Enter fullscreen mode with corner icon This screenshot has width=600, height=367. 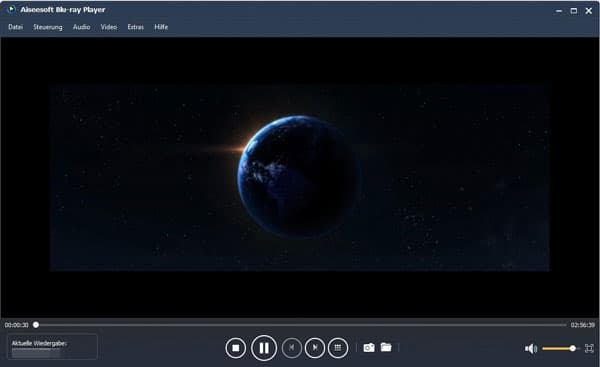click(589, 348)
